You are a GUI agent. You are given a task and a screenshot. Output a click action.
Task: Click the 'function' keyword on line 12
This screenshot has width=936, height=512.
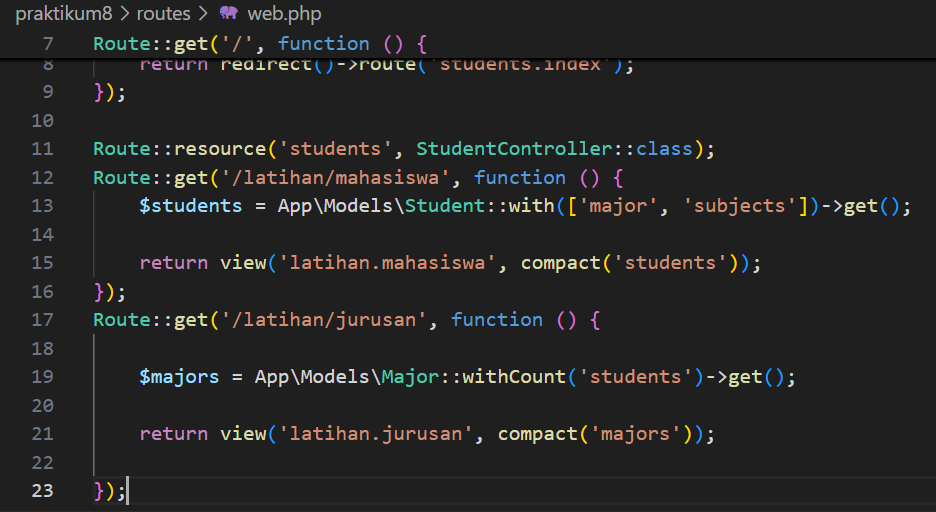pyautogui.click(x=520, y=178)
